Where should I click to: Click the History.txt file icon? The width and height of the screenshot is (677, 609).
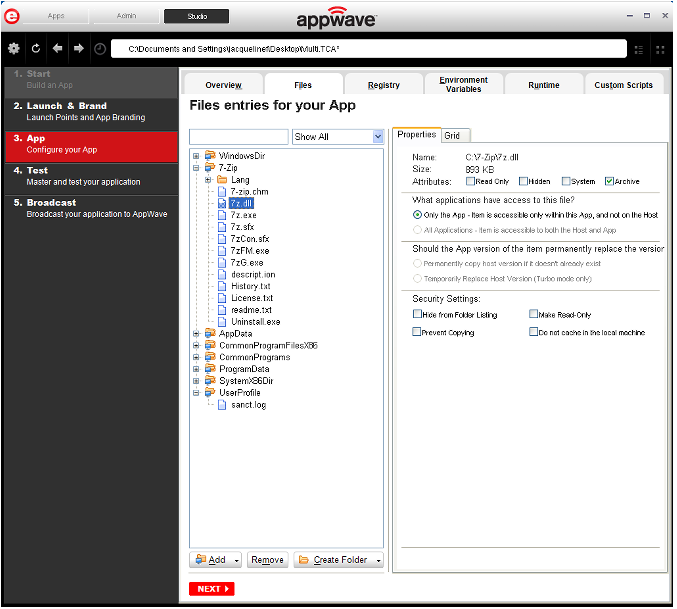(222, 286)
